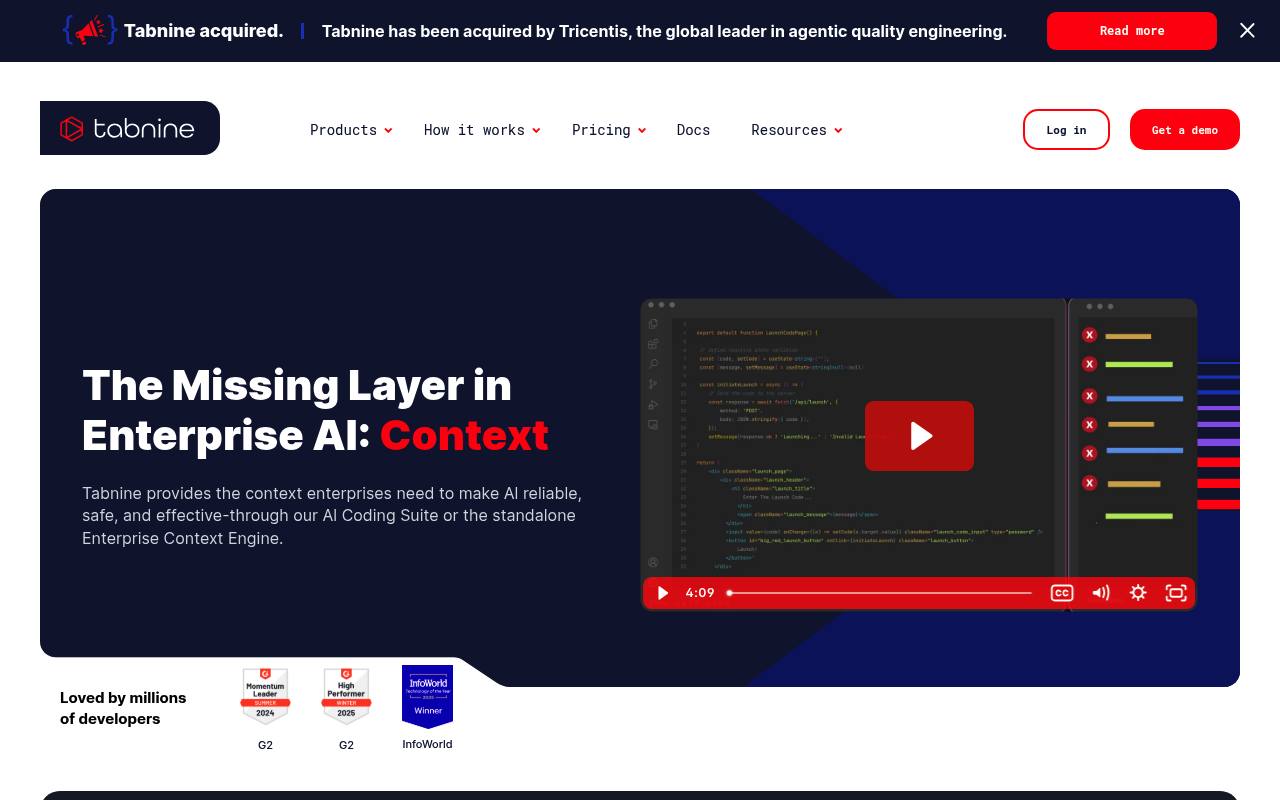Click the "Loved by millions of developers" text
This screenshot has width=1280, height=800.
[x=123, y=708]
